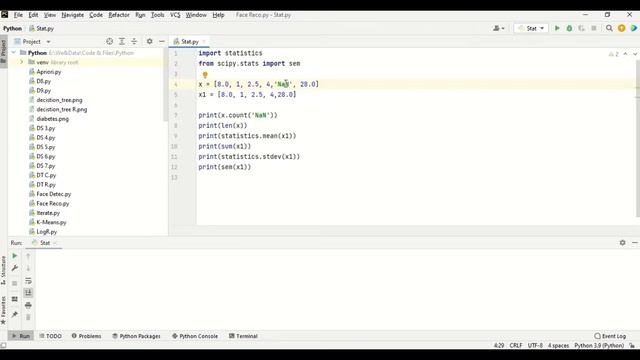
Task: Open Apriori.py in project tree
Action: pos(49,71)
